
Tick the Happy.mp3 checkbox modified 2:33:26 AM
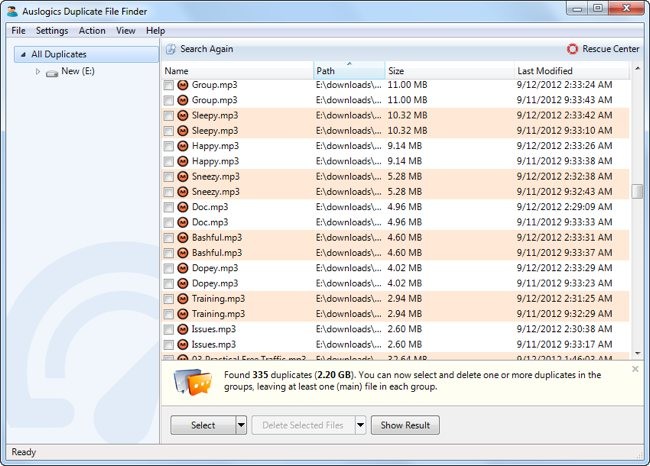[168, 146]
